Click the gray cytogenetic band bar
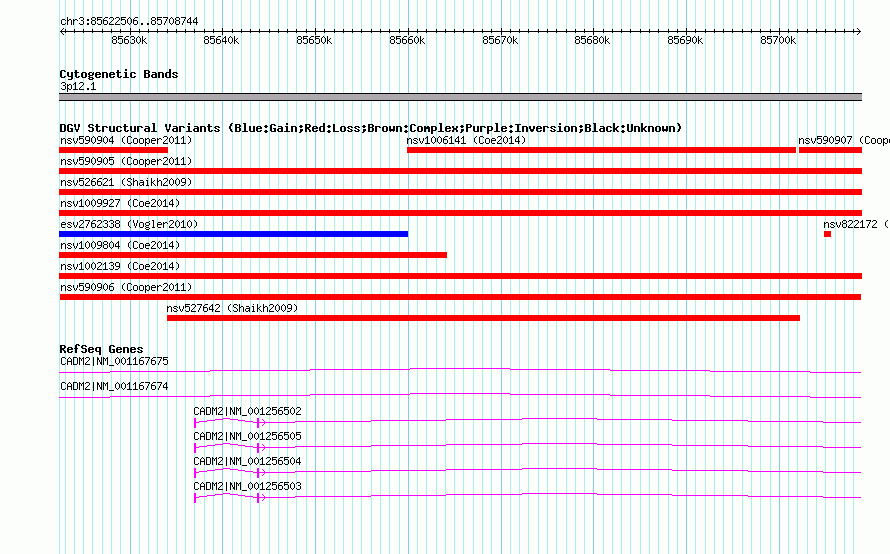 460,97
